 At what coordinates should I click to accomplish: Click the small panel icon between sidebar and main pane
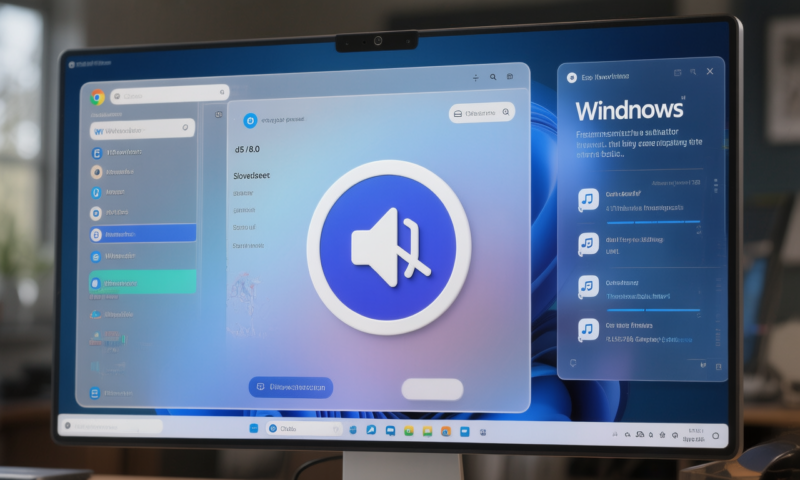tap(218, 114)
